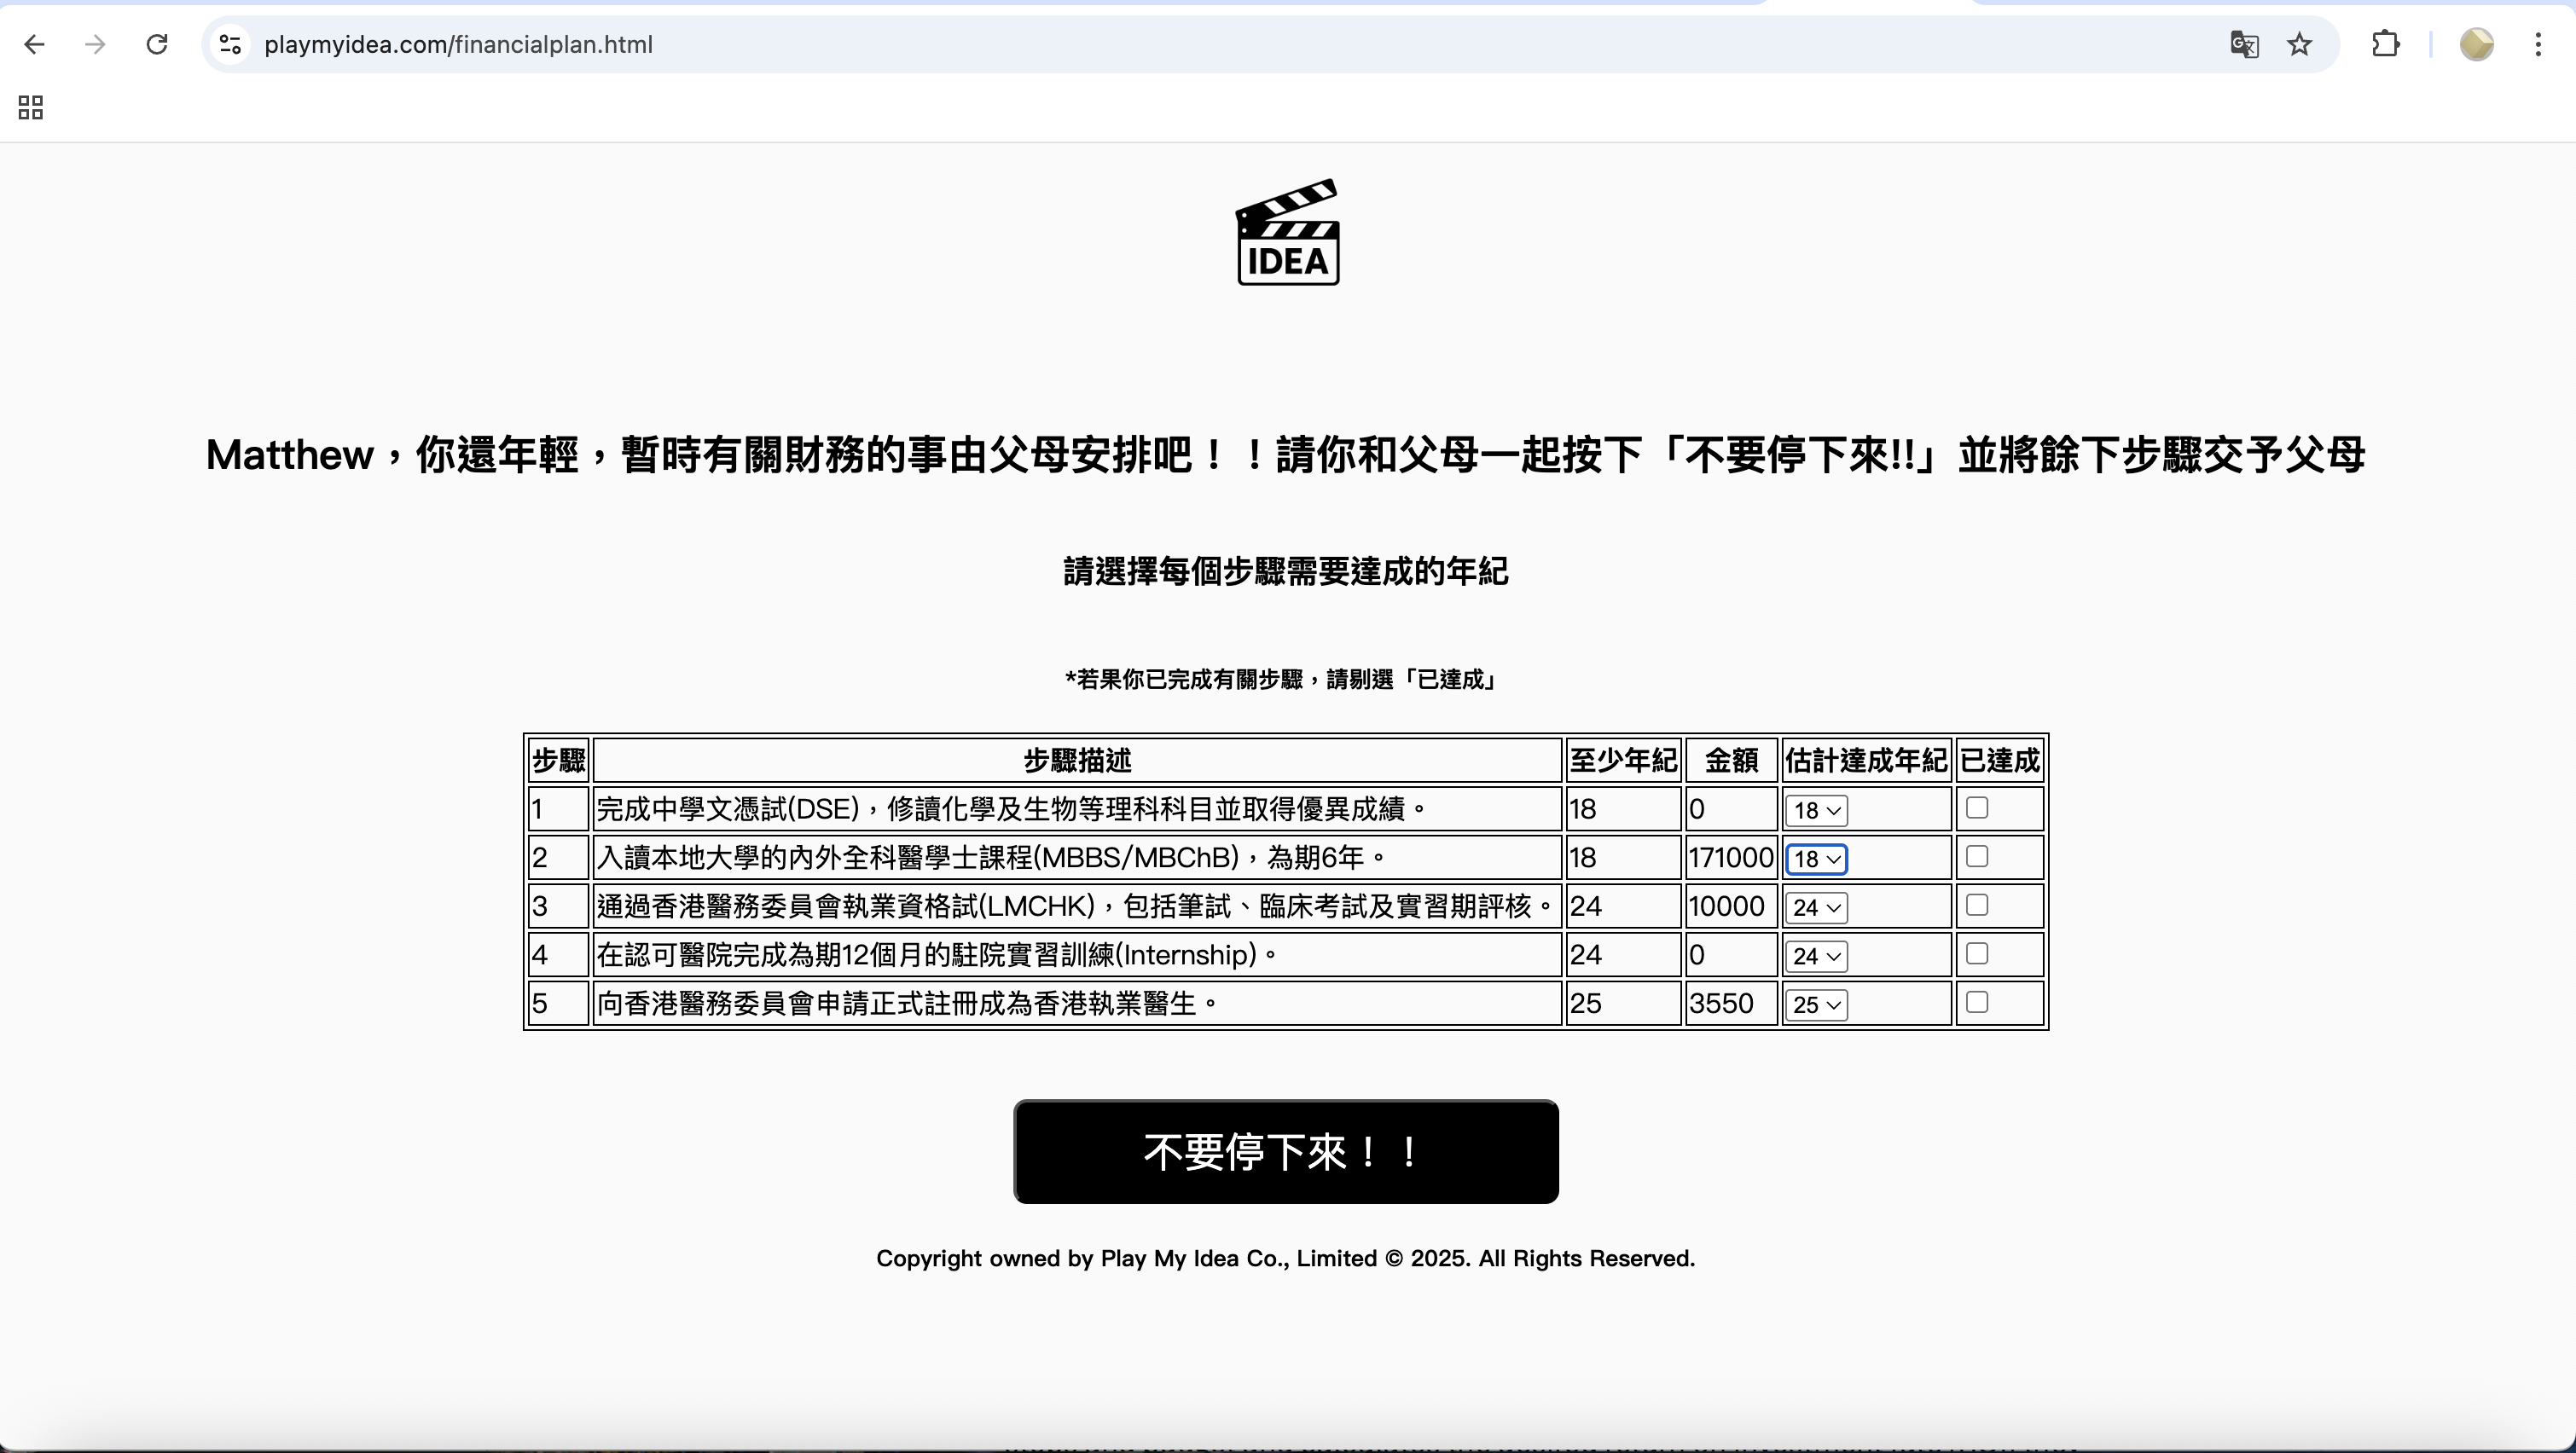The image size is (2576, 1453).
Task: Open the age dropdown showing 25 for step 5
Action: [1816, 1004]
